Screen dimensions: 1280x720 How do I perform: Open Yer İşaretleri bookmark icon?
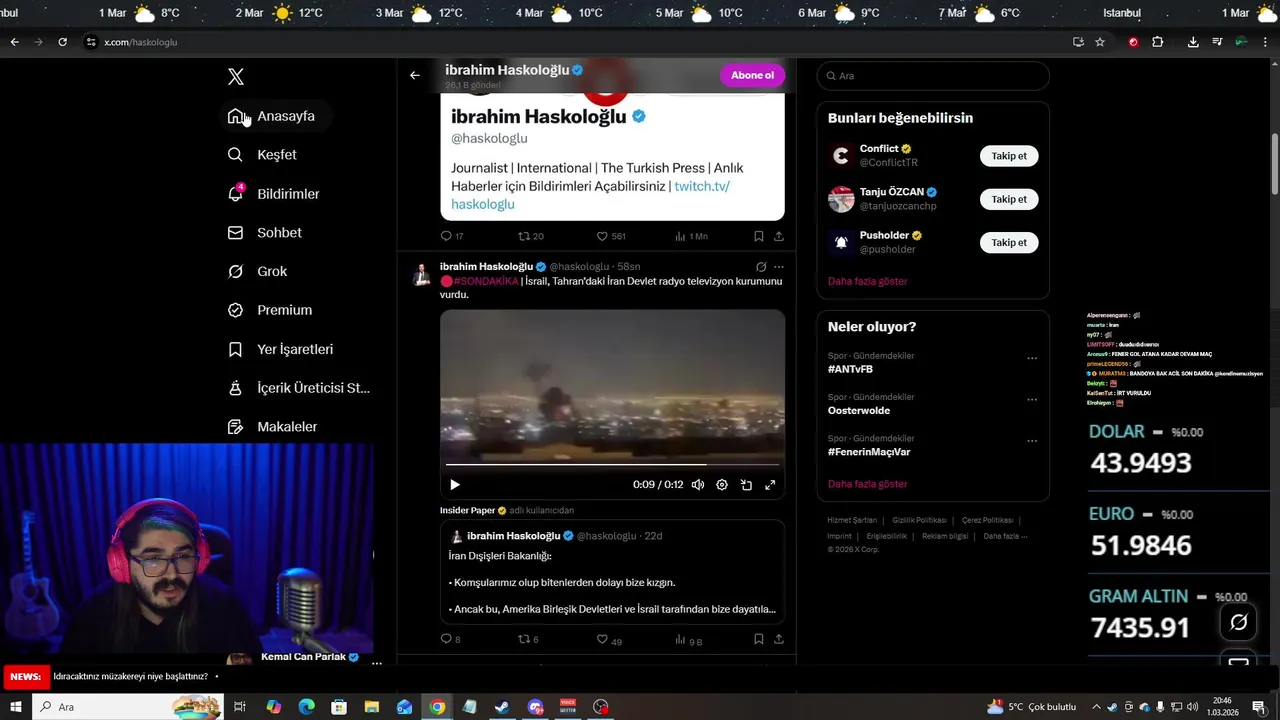click(x=235, y=349)
